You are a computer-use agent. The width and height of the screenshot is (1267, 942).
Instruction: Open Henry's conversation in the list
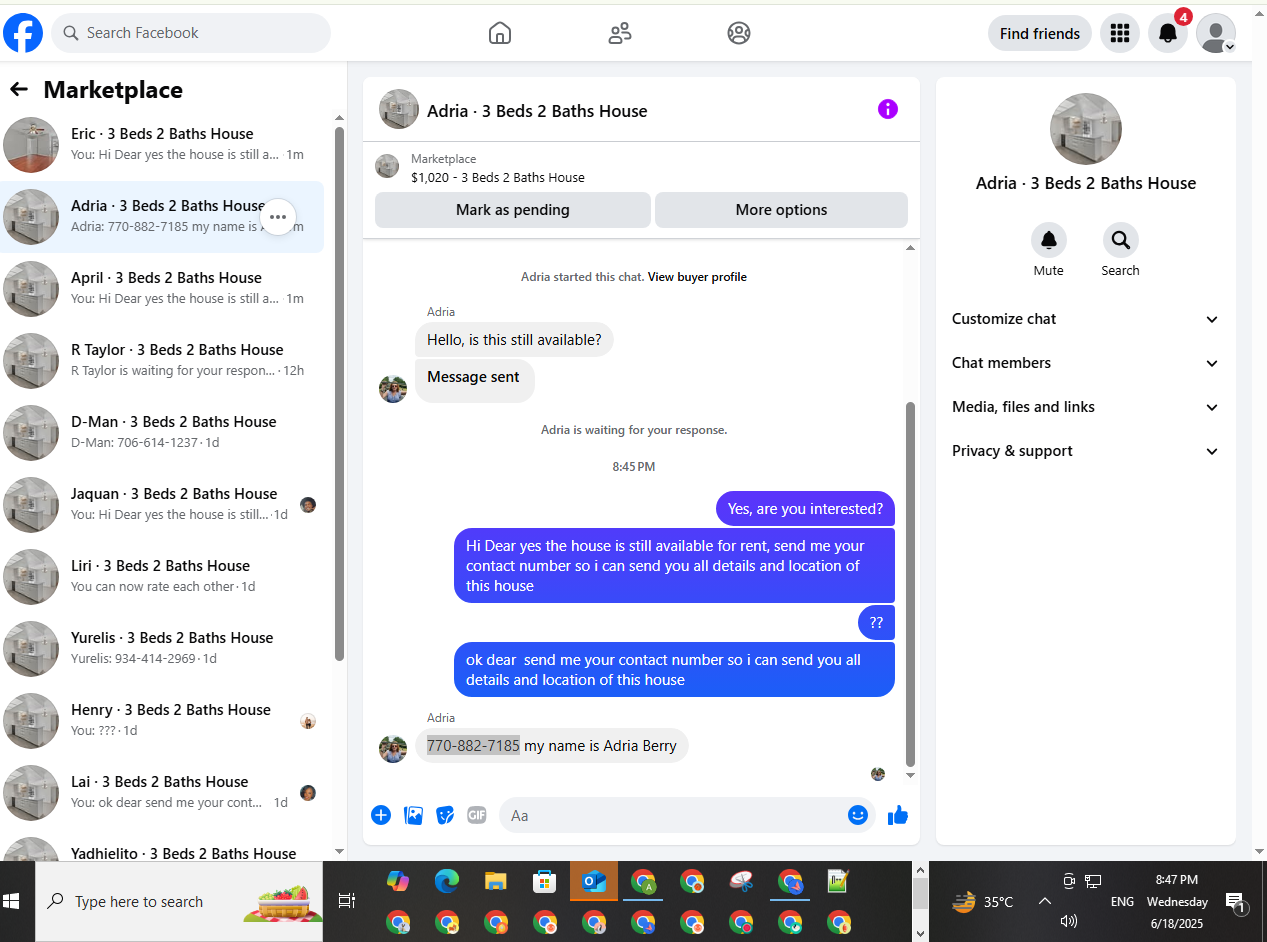163,721
